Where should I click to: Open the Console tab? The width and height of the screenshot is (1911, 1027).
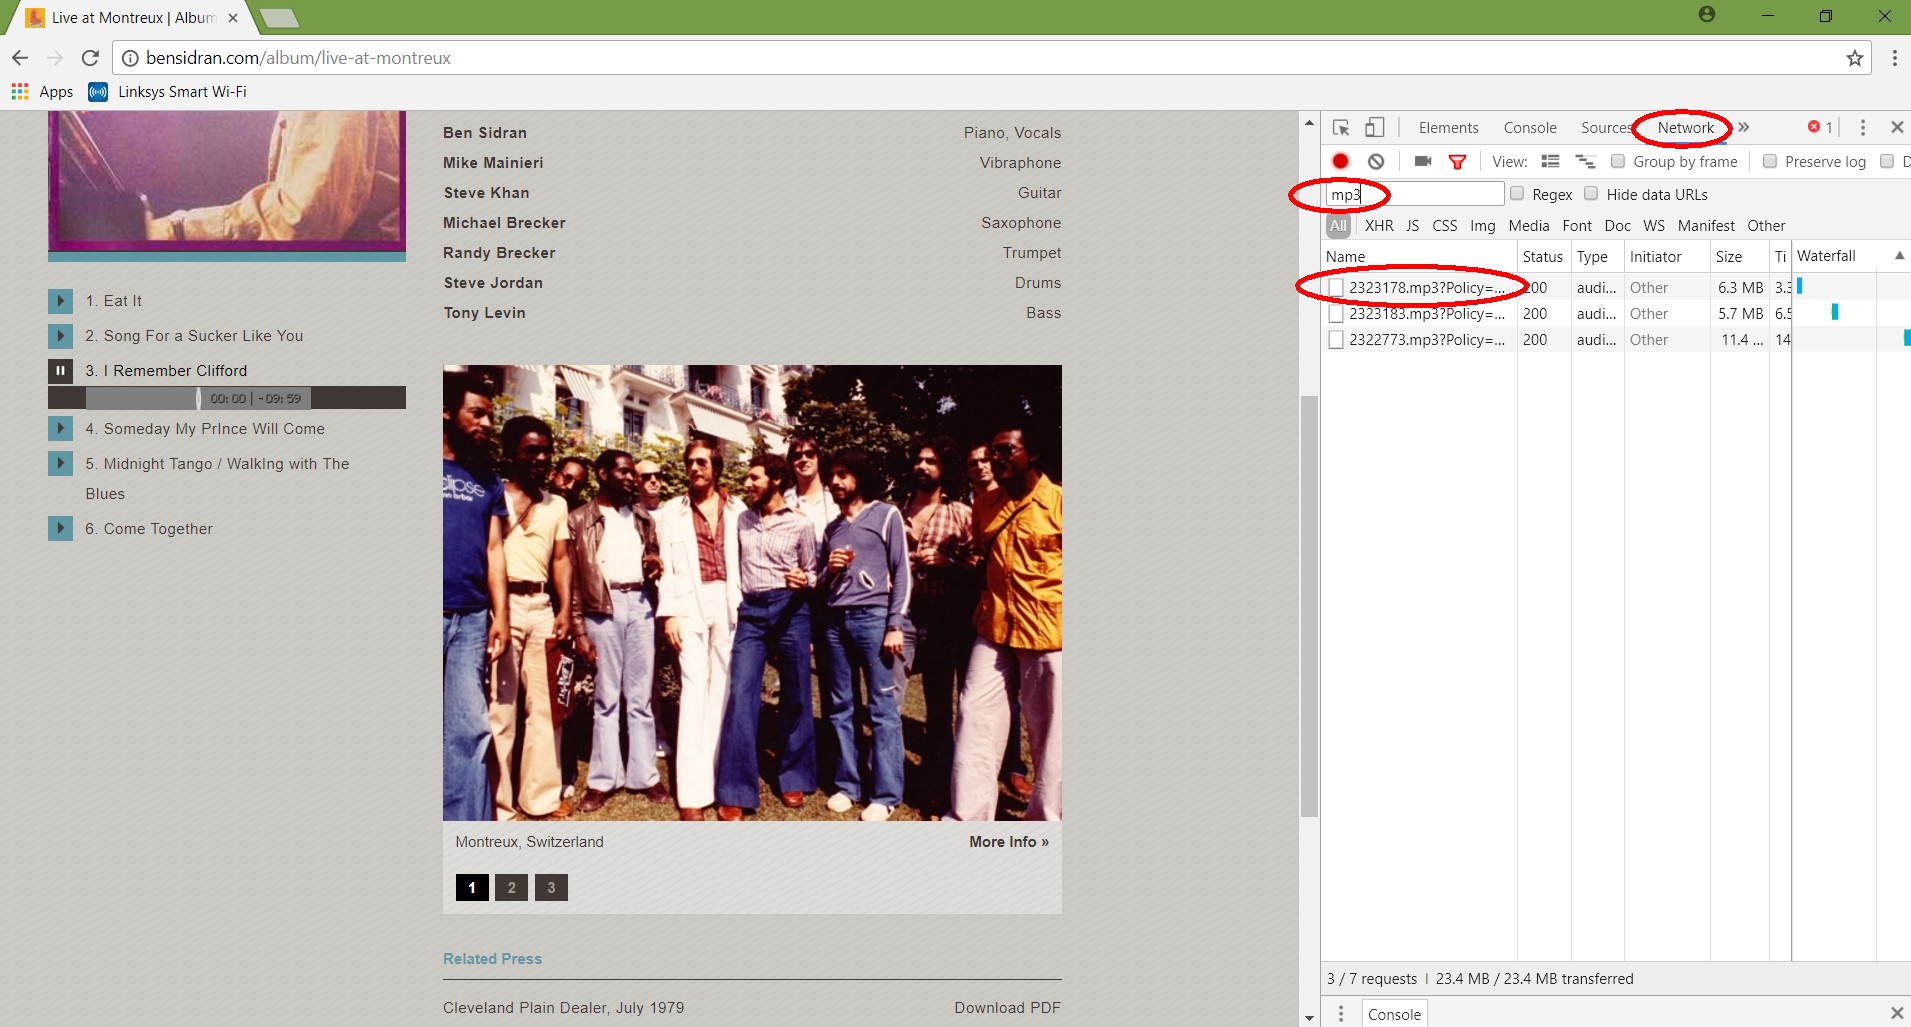(1530, 128)
